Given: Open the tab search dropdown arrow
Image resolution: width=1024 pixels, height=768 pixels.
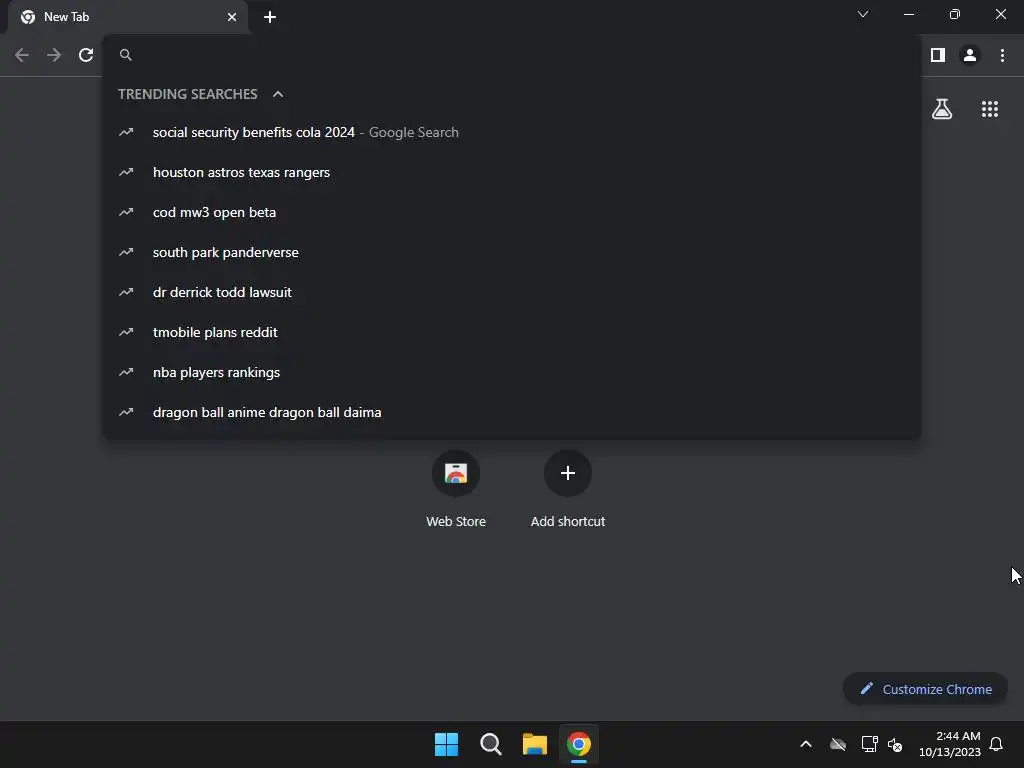Looking at the screenshot, I should (863, 14).
